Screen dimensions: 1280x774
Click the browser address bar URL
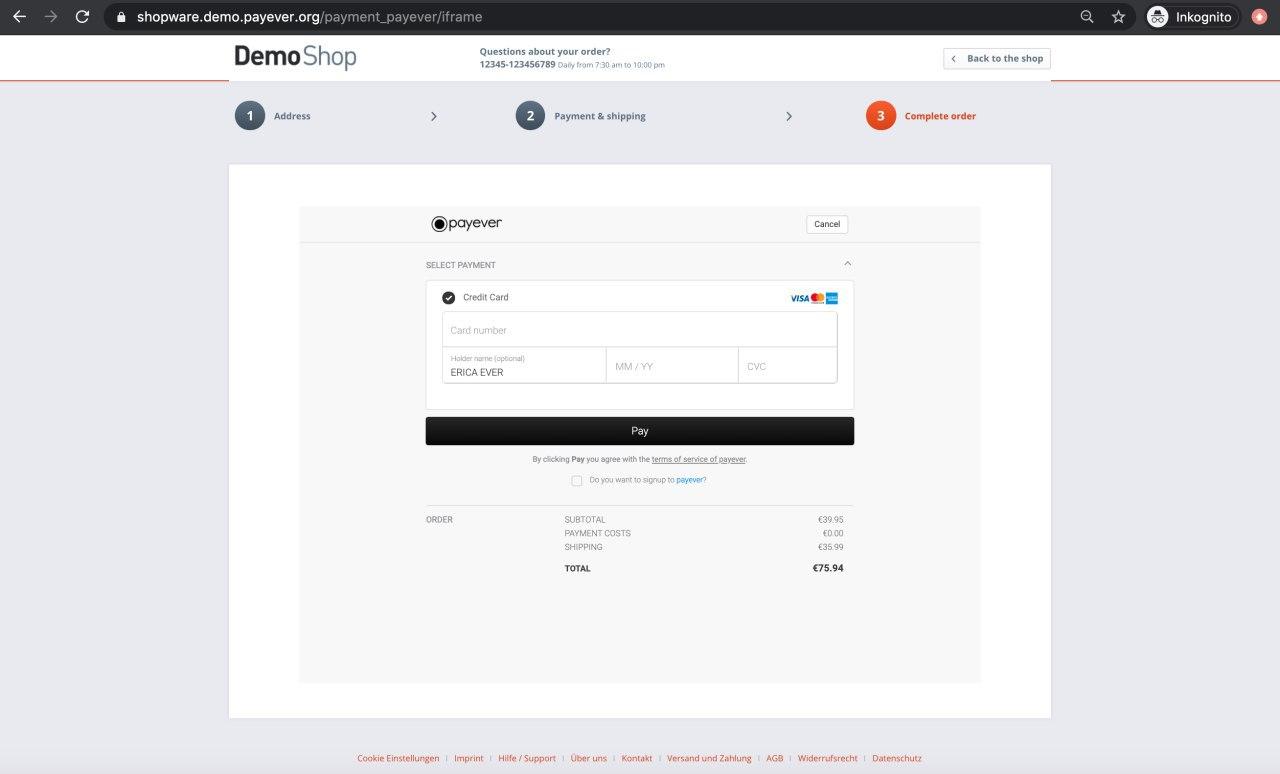310,17
